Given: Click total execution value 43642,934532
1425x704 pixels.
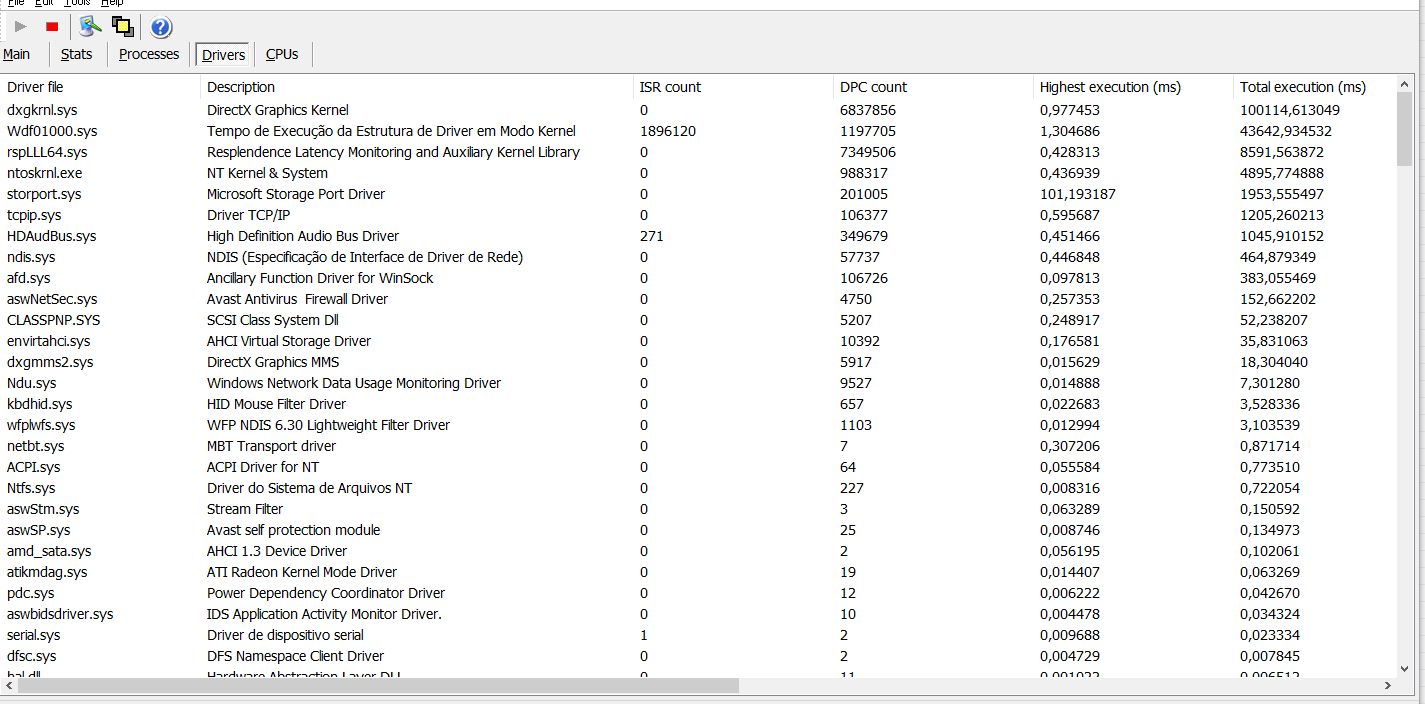Looking at the screenshot, I should pos(1286,131).
